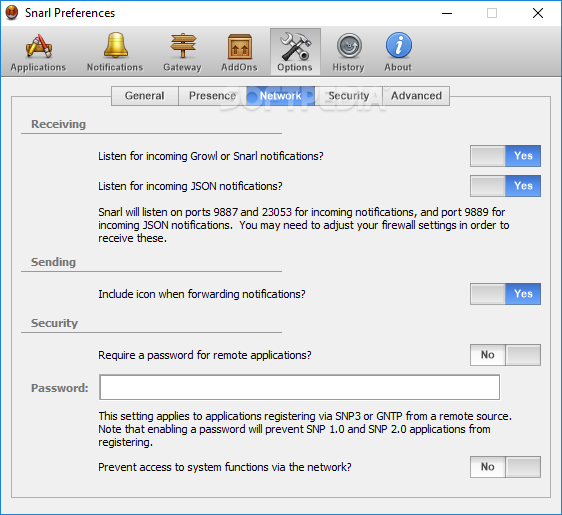Click the Snarl app icon in title bar

[12, 13]
